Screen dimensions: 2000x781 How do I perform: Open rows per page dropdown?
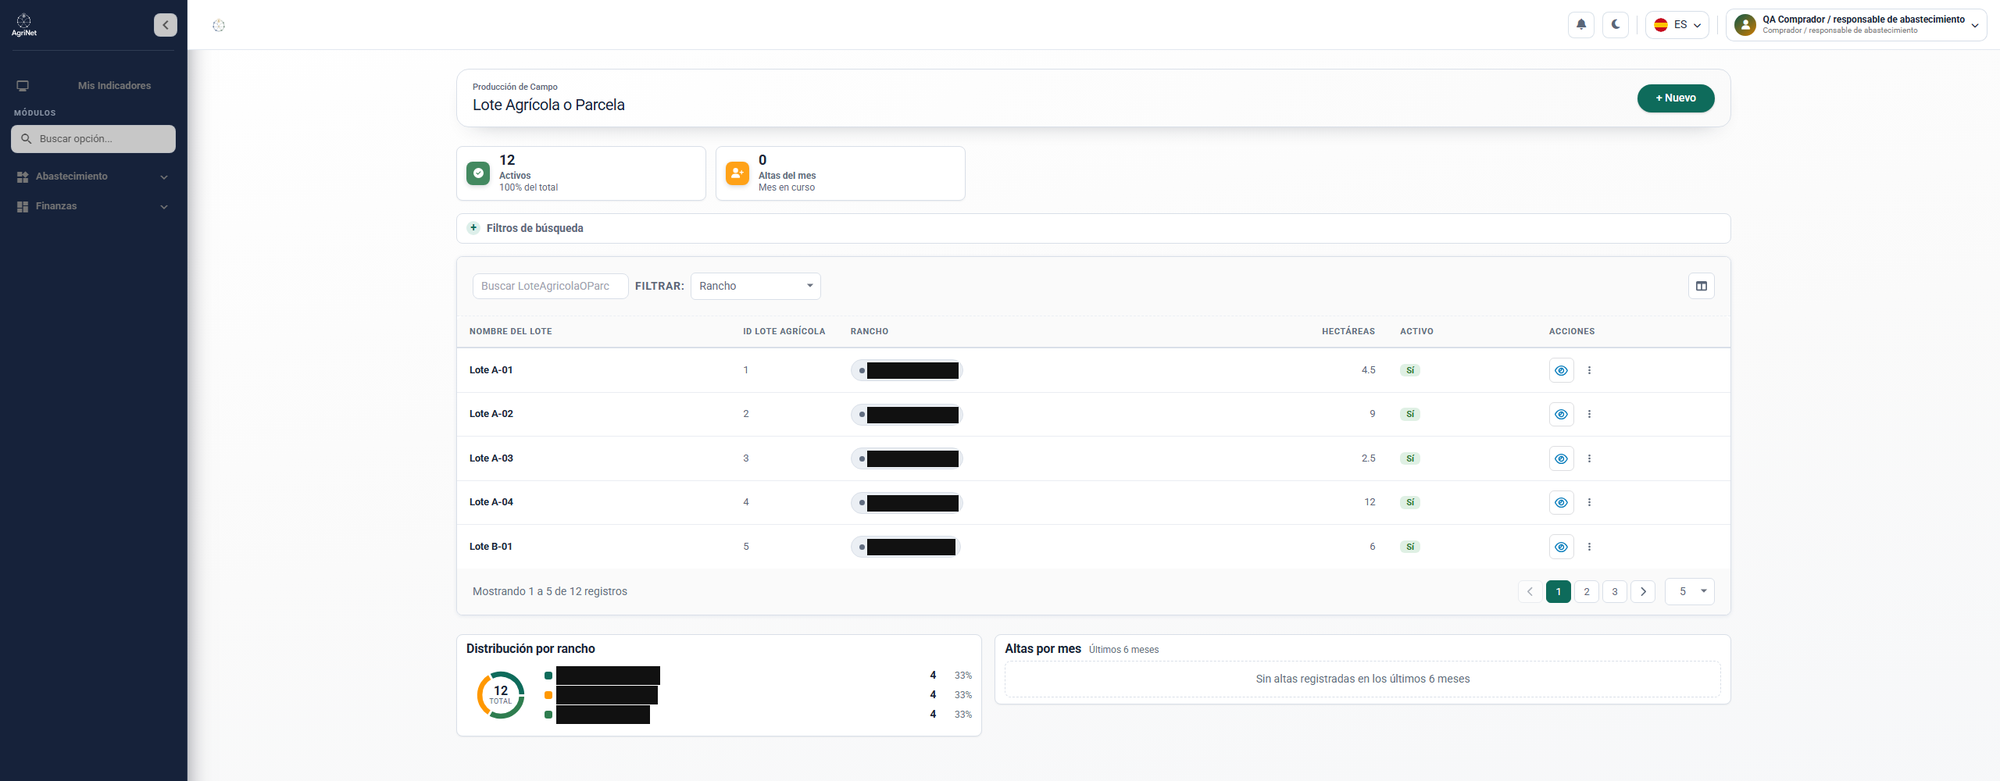(1690, 592)
